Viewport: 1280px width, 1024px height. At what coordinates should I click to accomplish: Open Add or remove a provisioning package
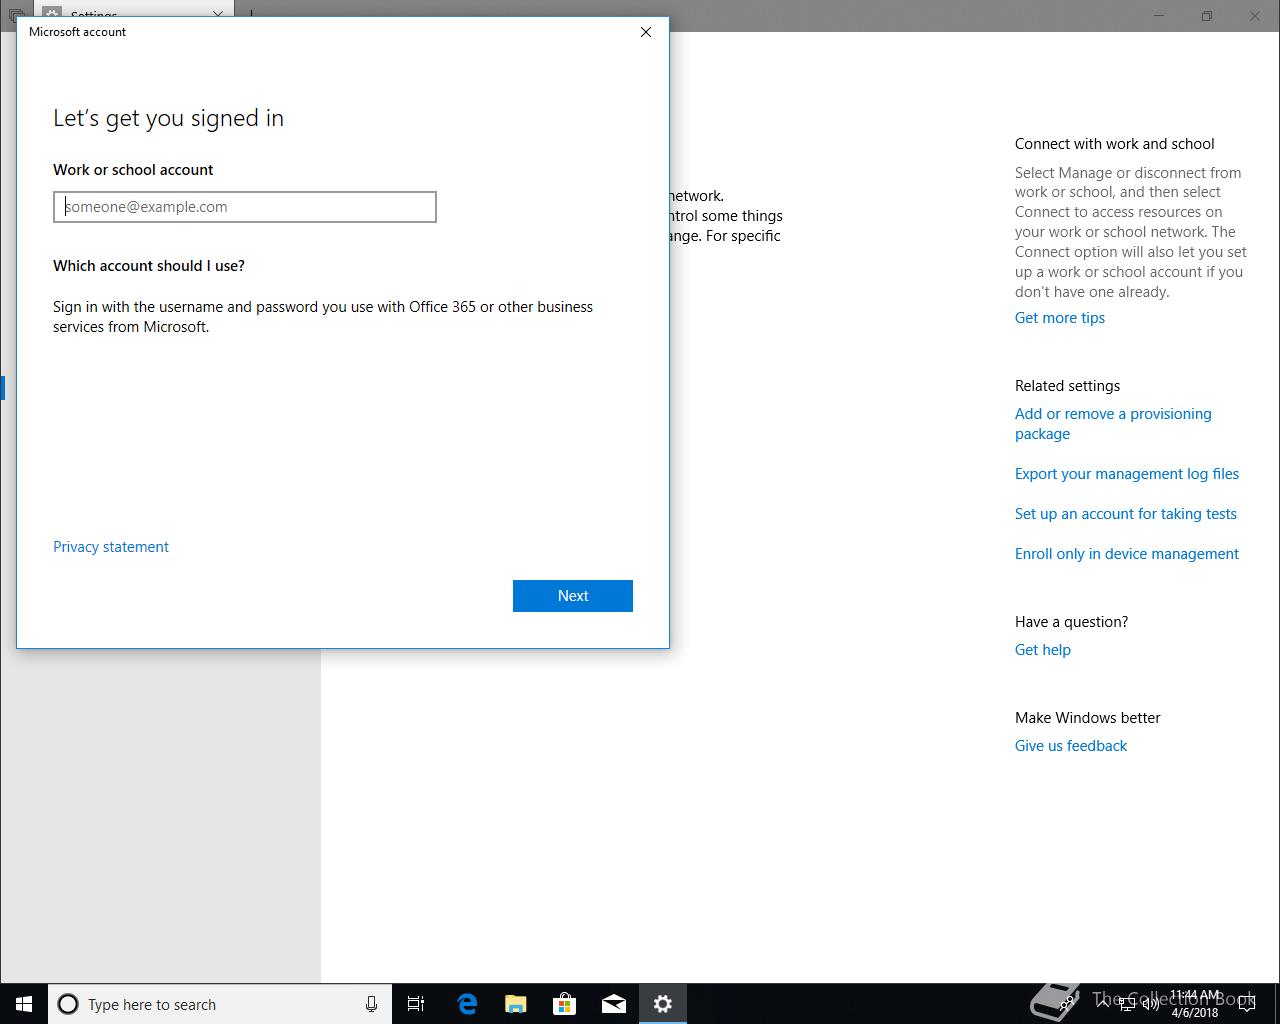point(1113,424)
